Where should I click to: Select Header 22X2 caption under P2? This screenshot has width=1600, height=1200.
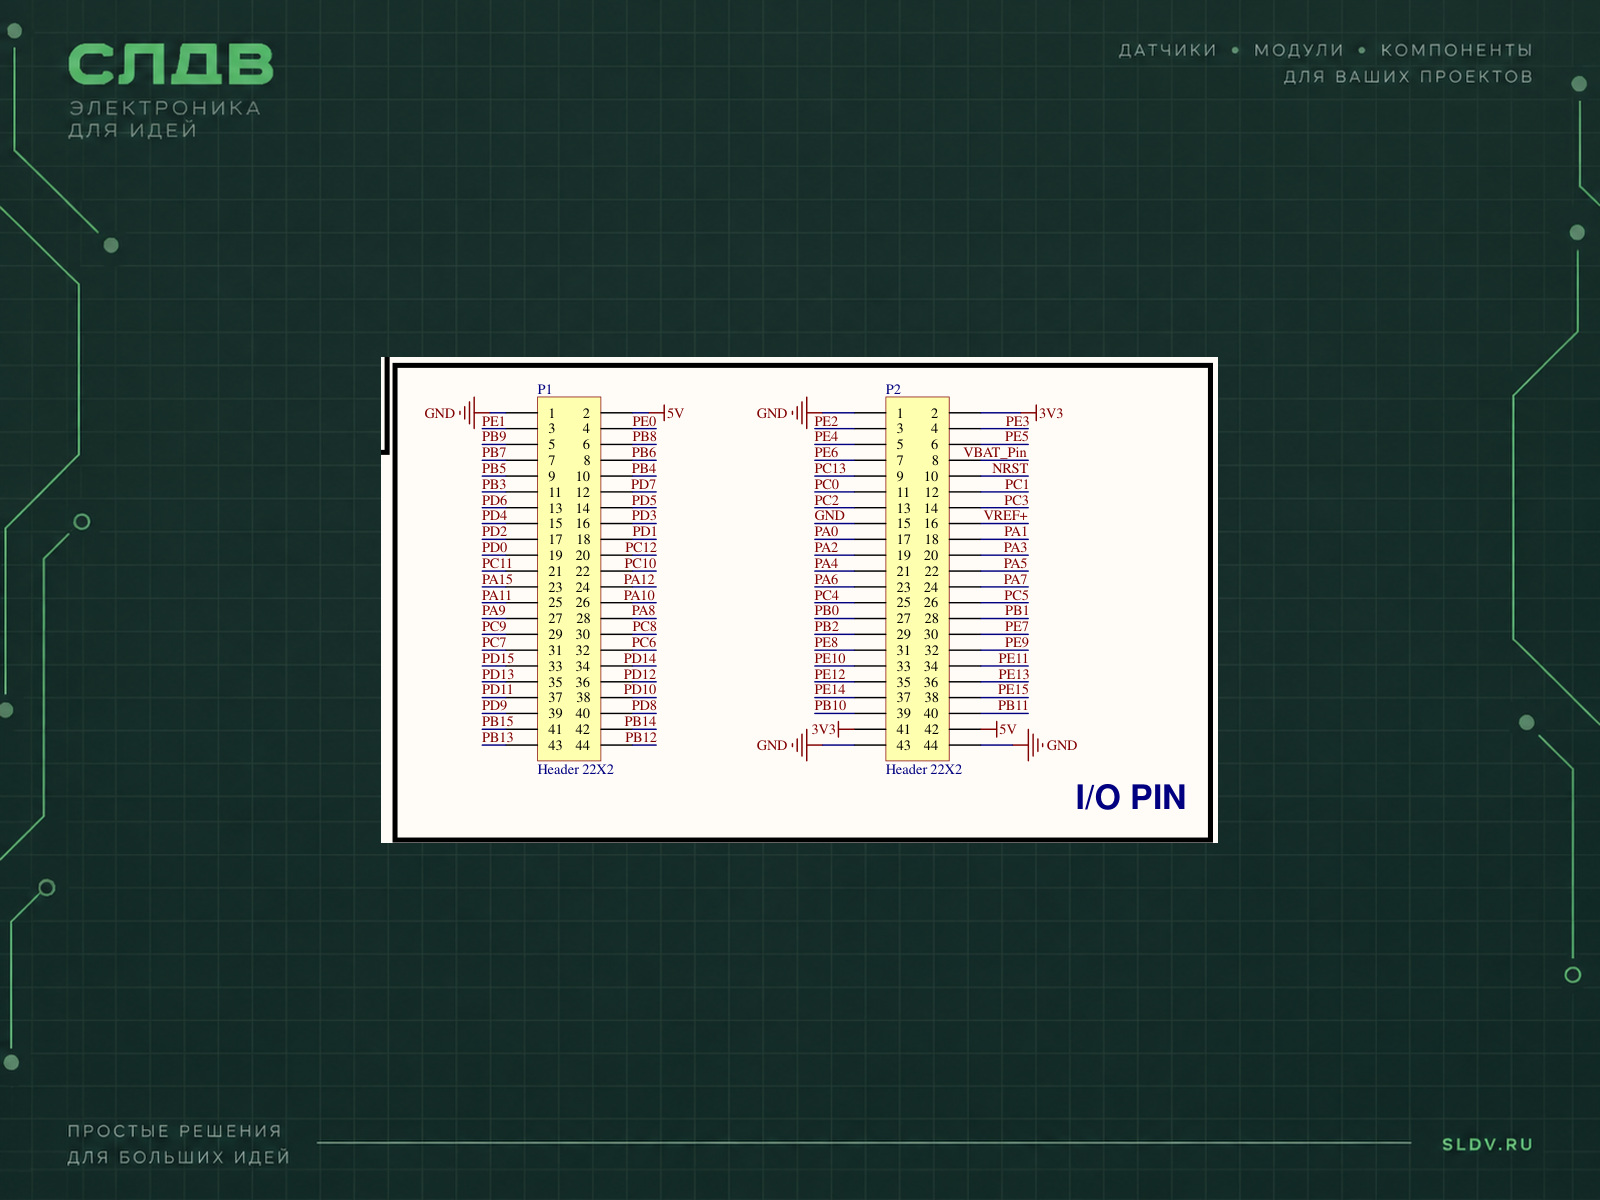click(x=923, y=769)
